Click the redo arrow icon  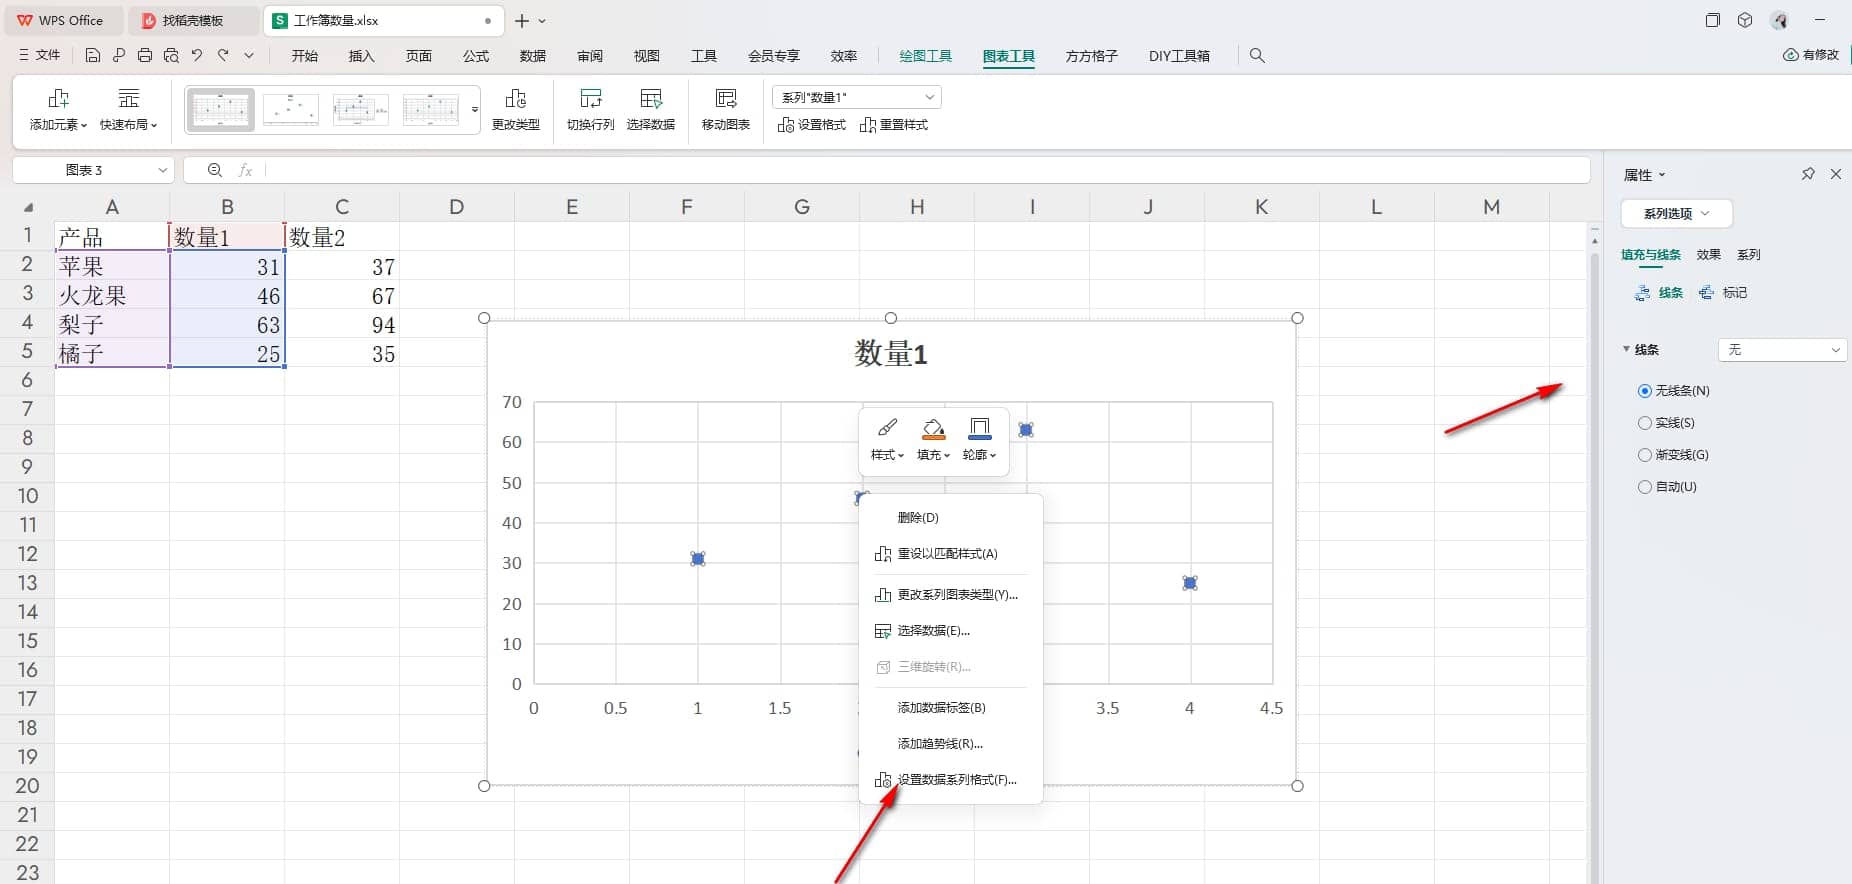(223, 56)
